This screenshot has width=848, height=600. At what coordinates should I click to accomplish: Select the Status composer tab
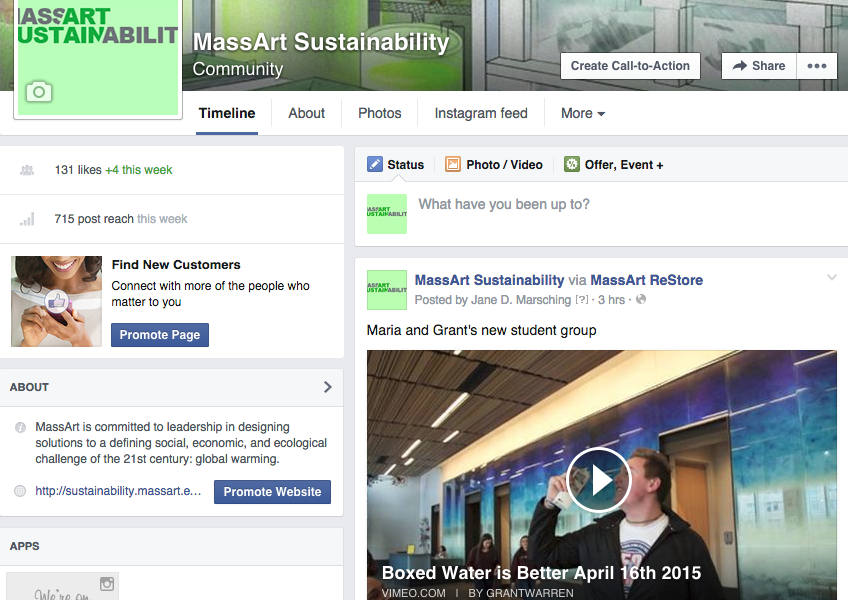pos(395,164)
